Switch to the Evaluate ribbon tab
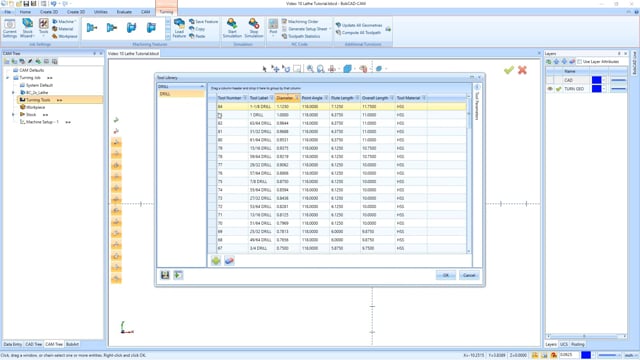The width and height of the screenshot is (640, 360). (124, 12)
